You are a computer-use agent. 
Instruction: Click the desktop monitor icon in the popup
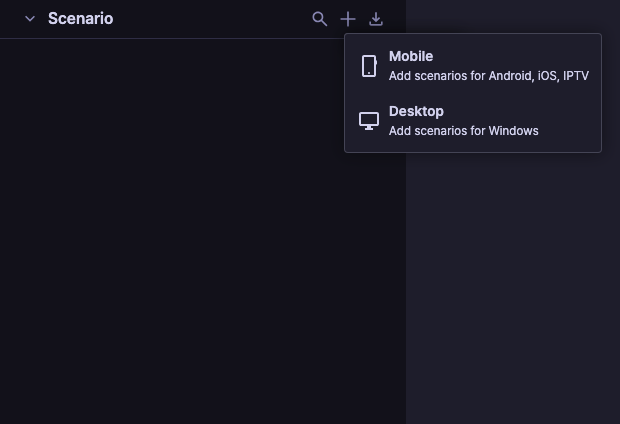(x=369, y=121)
